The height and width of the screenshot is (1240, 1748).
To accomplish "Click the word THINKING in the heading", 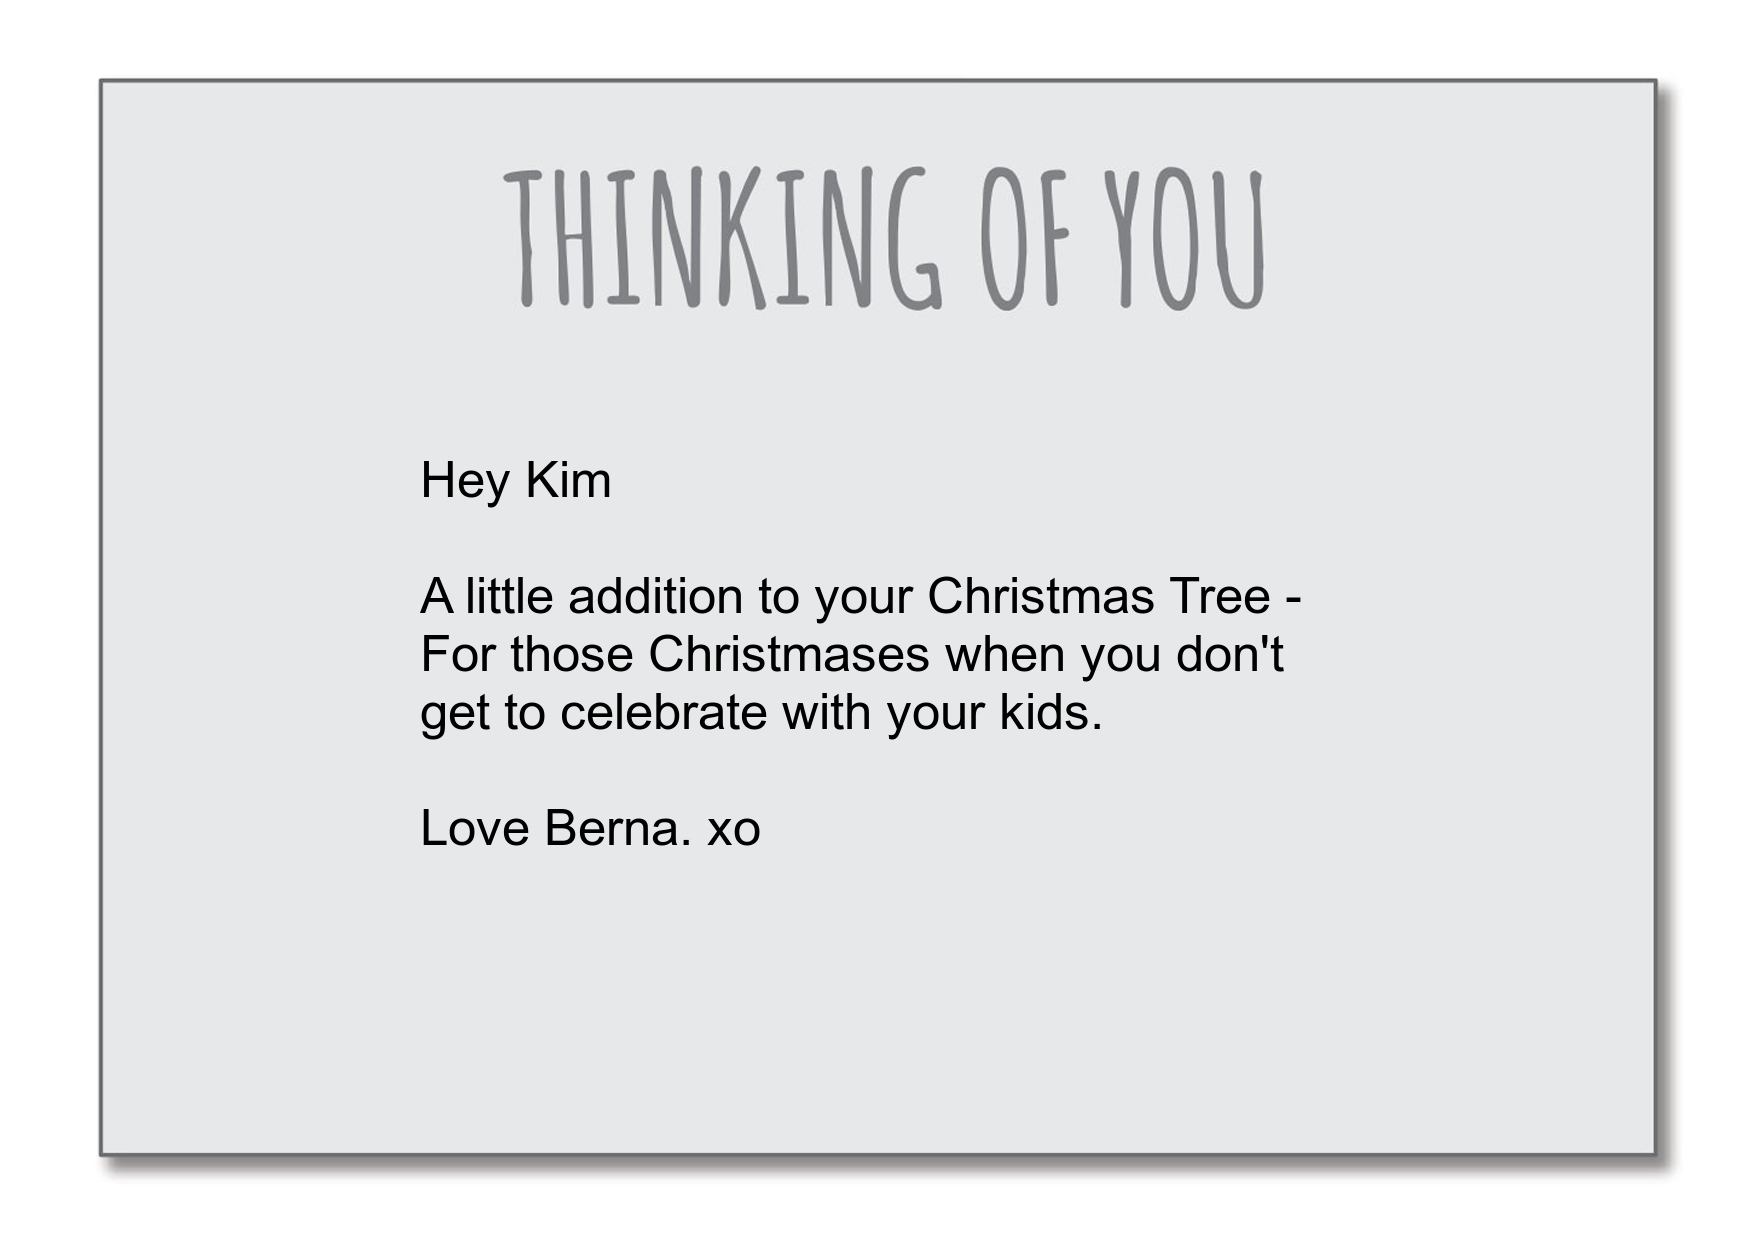I will click(722, 238).
